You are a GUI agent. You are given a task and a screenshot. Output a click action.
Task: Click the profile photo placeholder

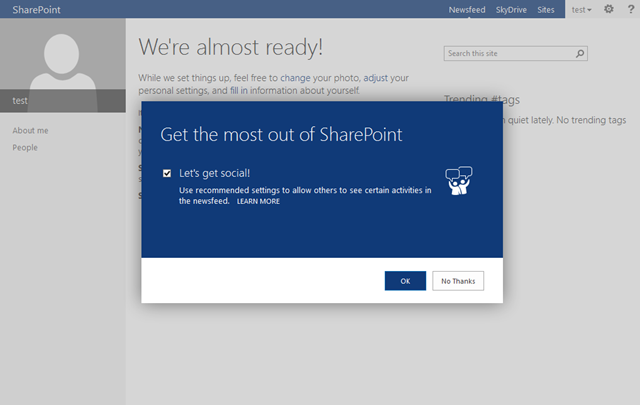tap(63, 65)
